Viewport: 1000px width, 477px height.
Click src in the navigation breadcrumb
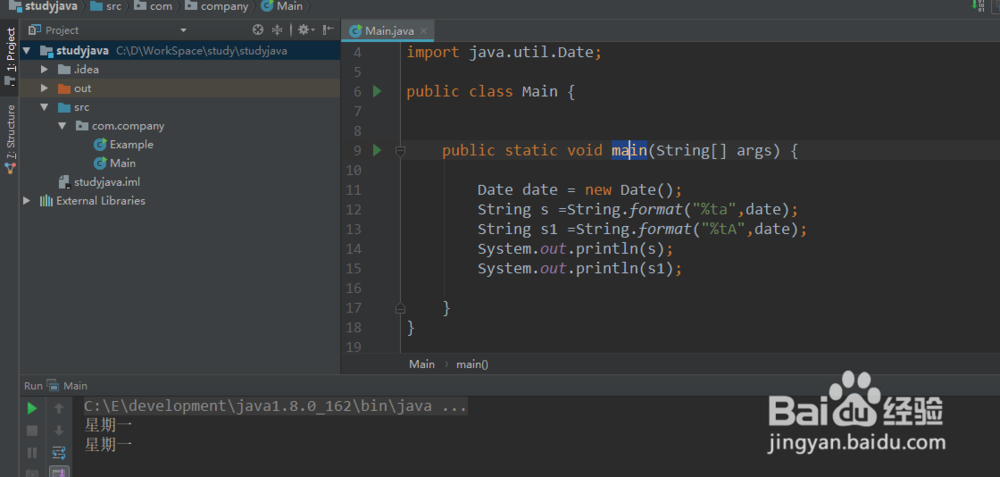[x=114, y=6]
